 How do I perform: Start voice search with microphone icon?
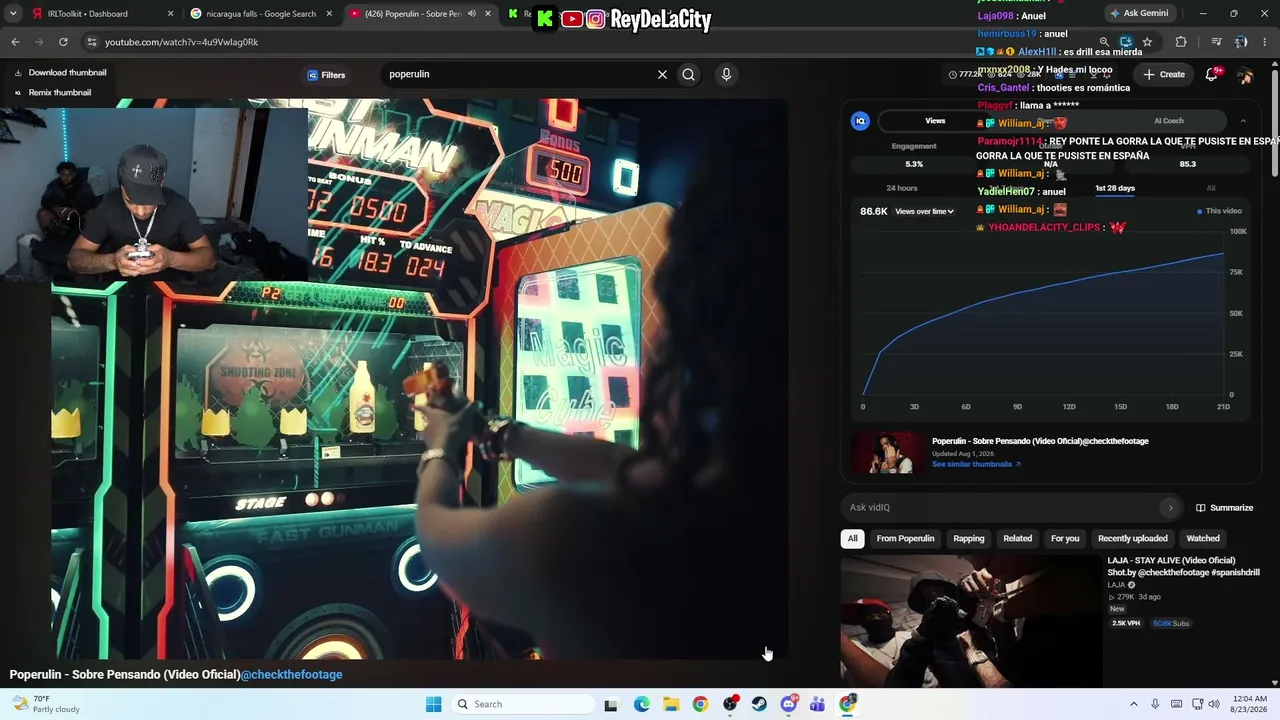726,74
